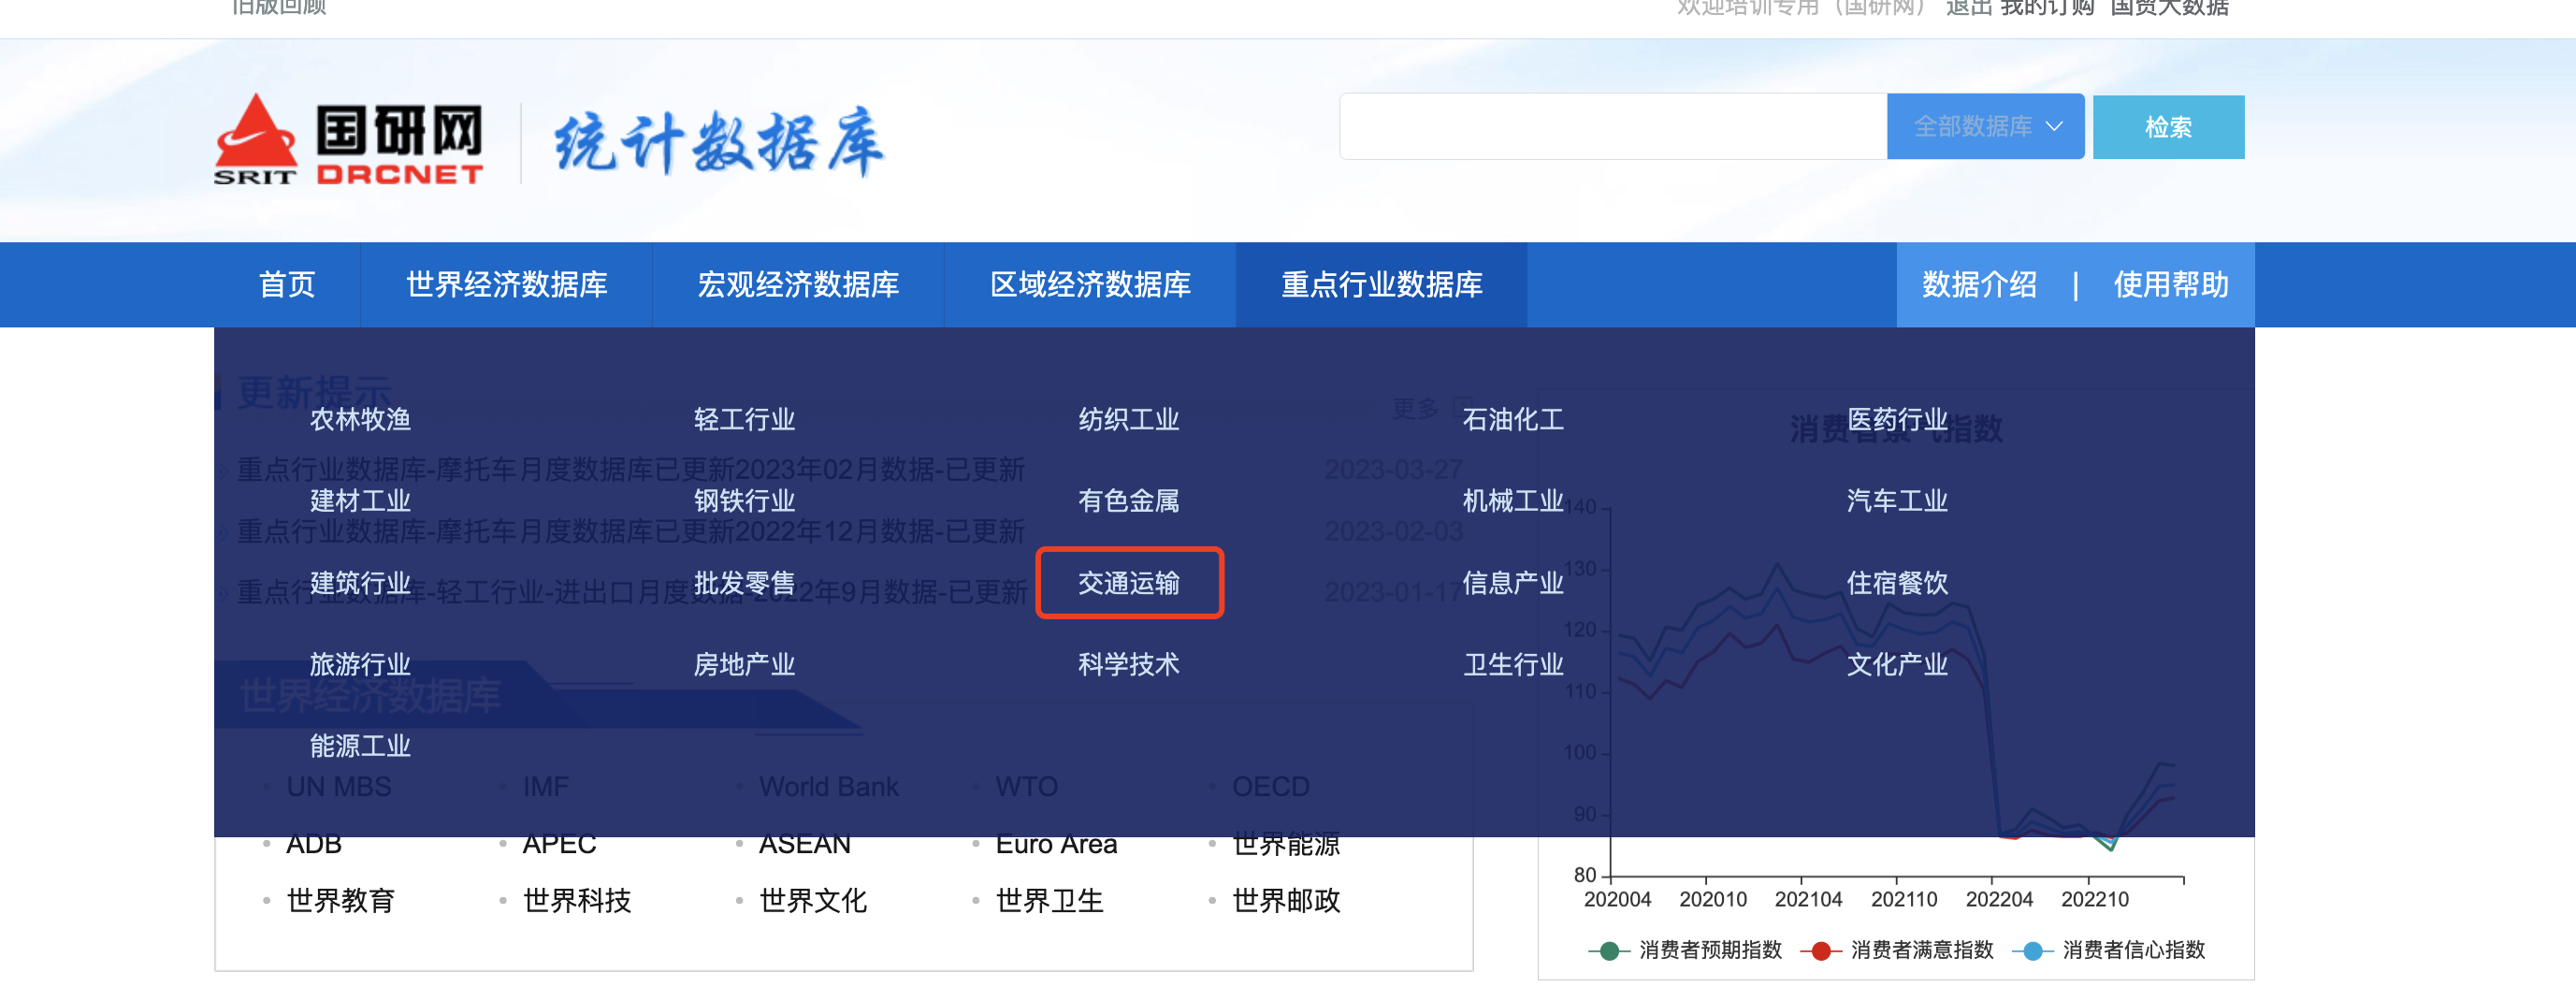
Task: Open the APEC database link
Action: pos(559,845)
